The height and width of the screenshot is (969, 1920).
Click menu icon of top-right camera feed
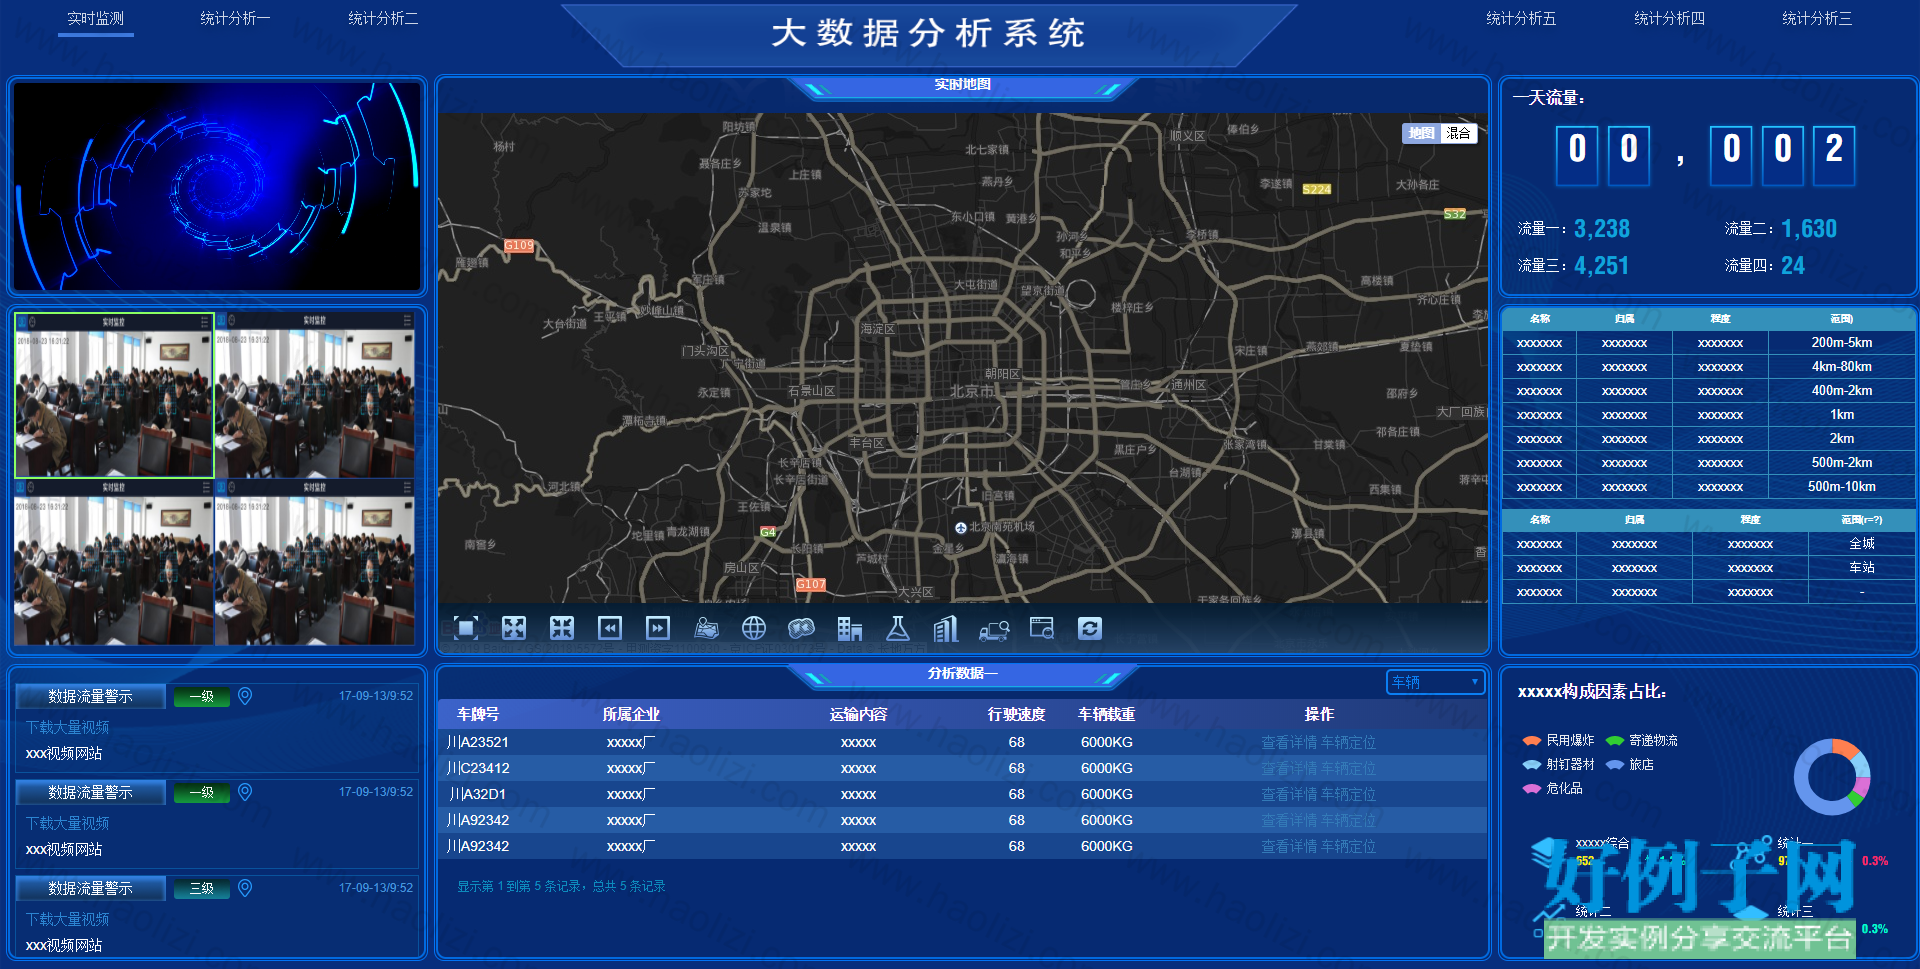407,321
